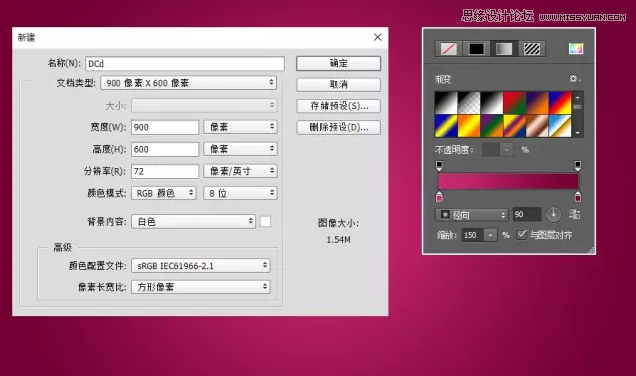
Task: Open the height unit 像素 dropdown
Action: [241, 149]
